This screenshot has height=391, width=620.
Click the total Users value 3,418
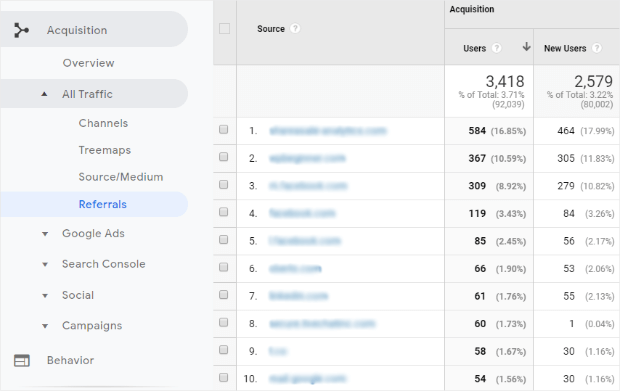(x=505, y=81)
